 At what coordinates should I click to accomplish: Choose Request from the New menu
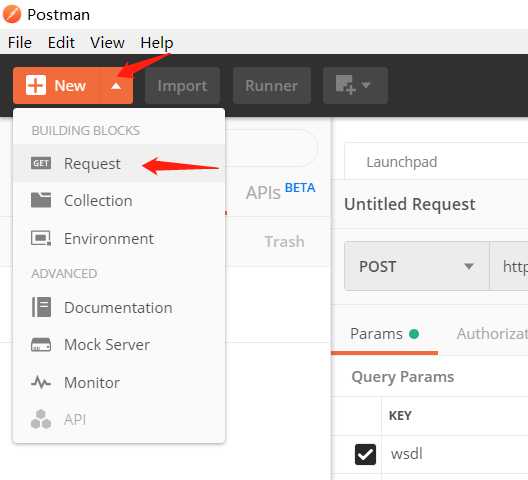click(x=119, y=164)
